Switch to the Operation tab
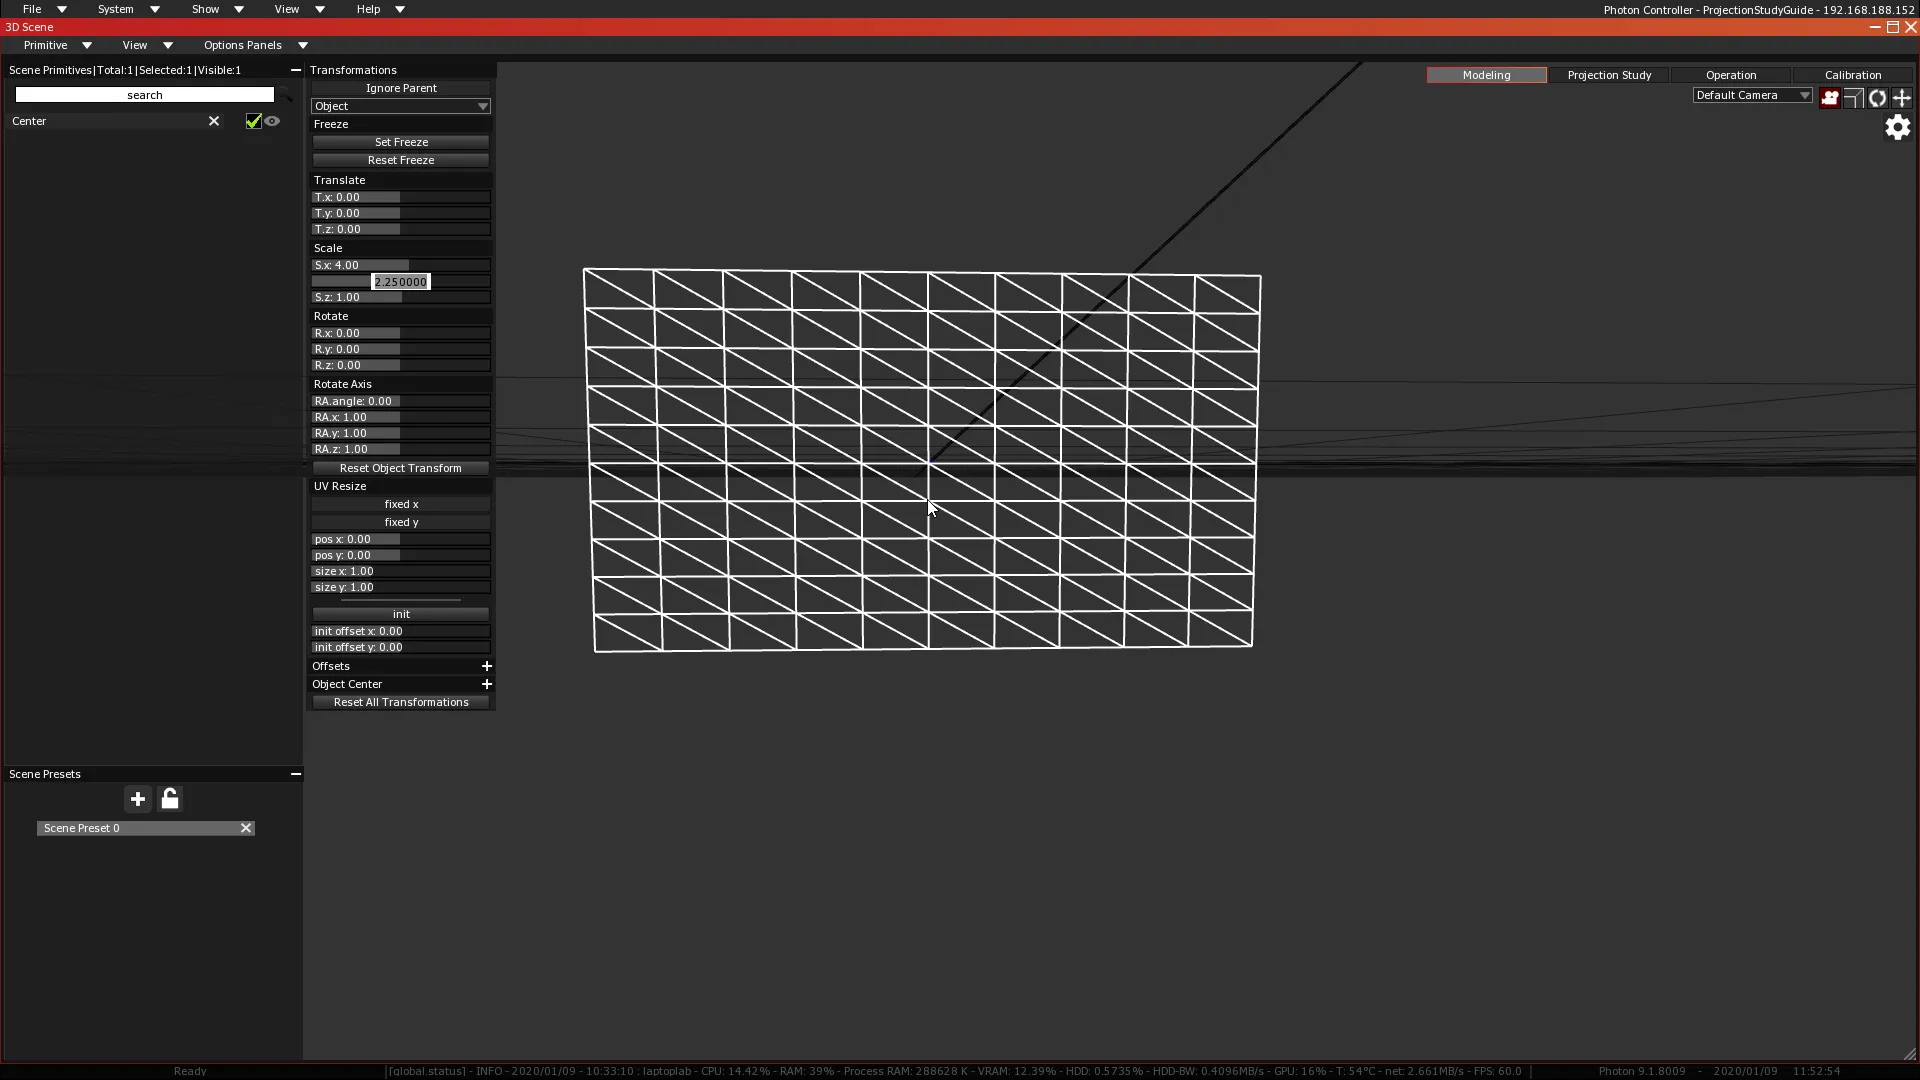This screenshot has height=1080, width=1920. pyautogui.click(x=1731, y=75)
